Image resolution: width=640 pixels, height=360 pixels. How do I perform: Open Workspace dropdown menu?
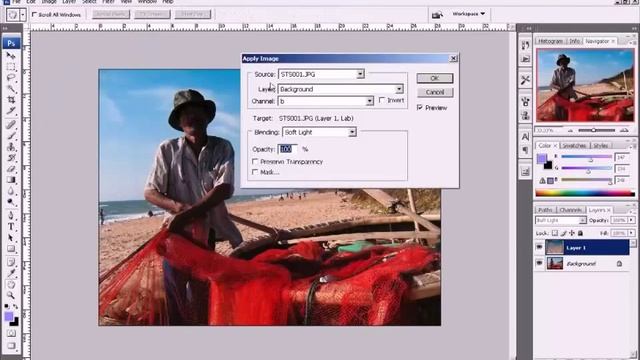[x=469, y=14]
